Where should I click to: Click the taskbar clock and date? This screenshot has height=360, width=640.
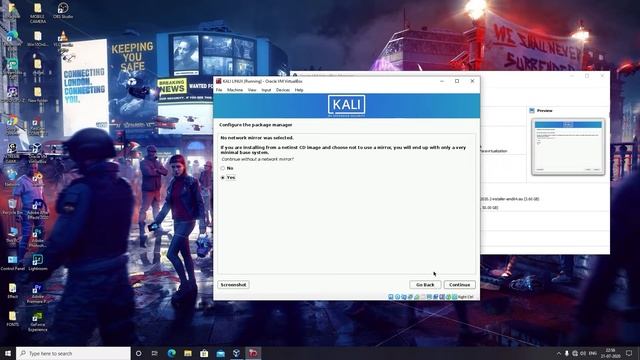click(611, 353)
